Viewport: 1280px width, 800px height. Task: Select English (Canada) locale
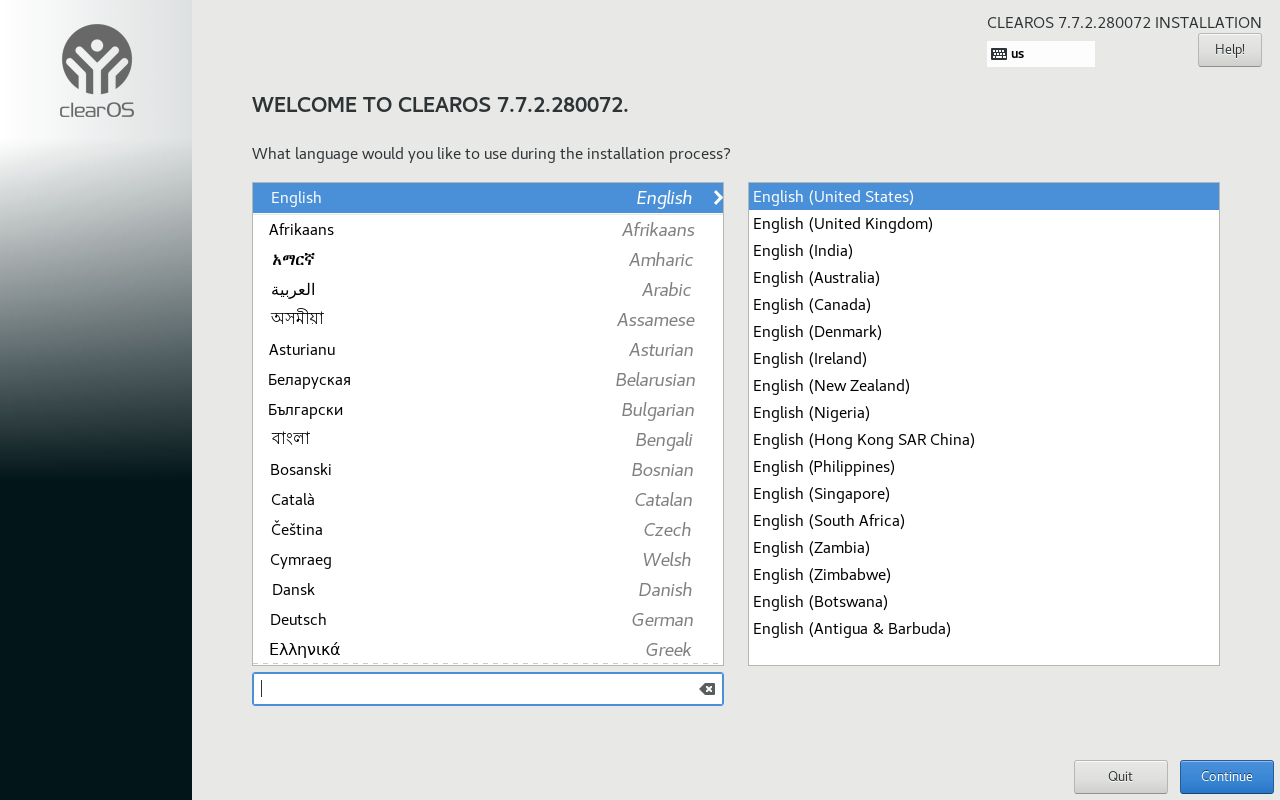(x=984, y=305)
